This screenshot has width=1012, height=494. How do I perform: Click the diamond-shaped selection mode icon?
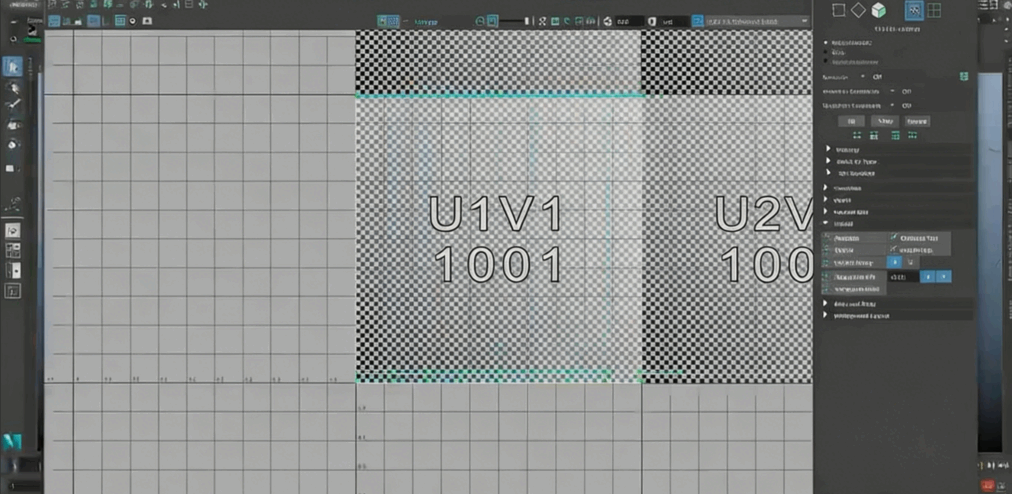click(858, 11)
